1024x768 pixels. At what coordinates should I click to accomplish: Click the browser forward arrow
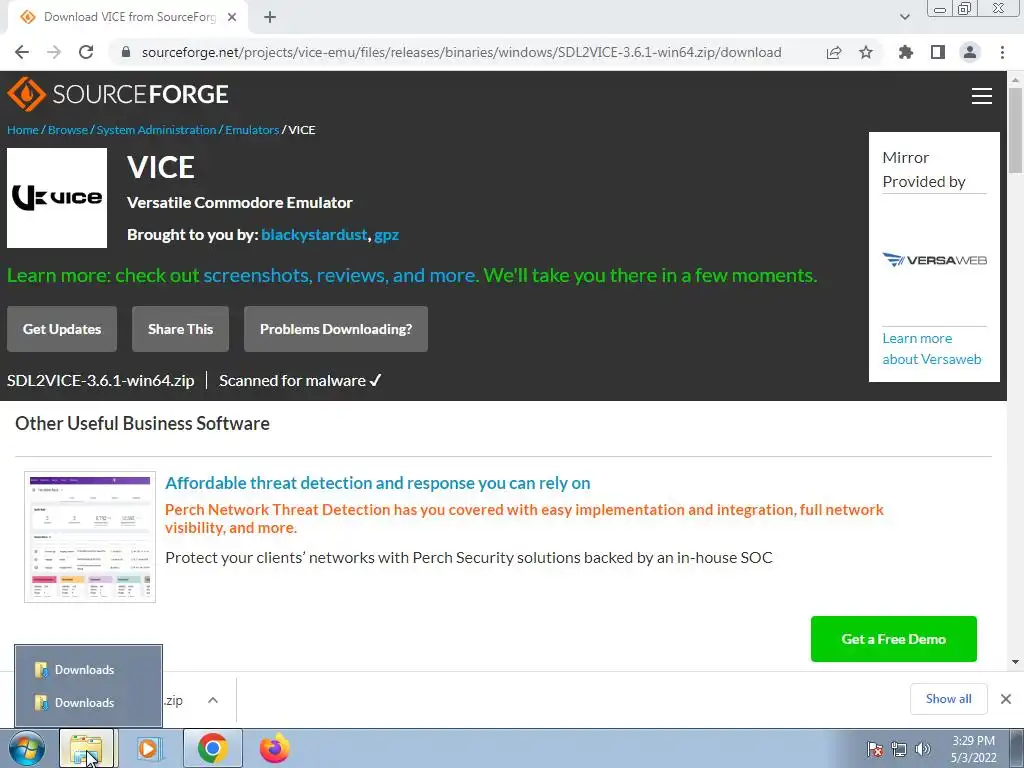[x=54, y=52]
